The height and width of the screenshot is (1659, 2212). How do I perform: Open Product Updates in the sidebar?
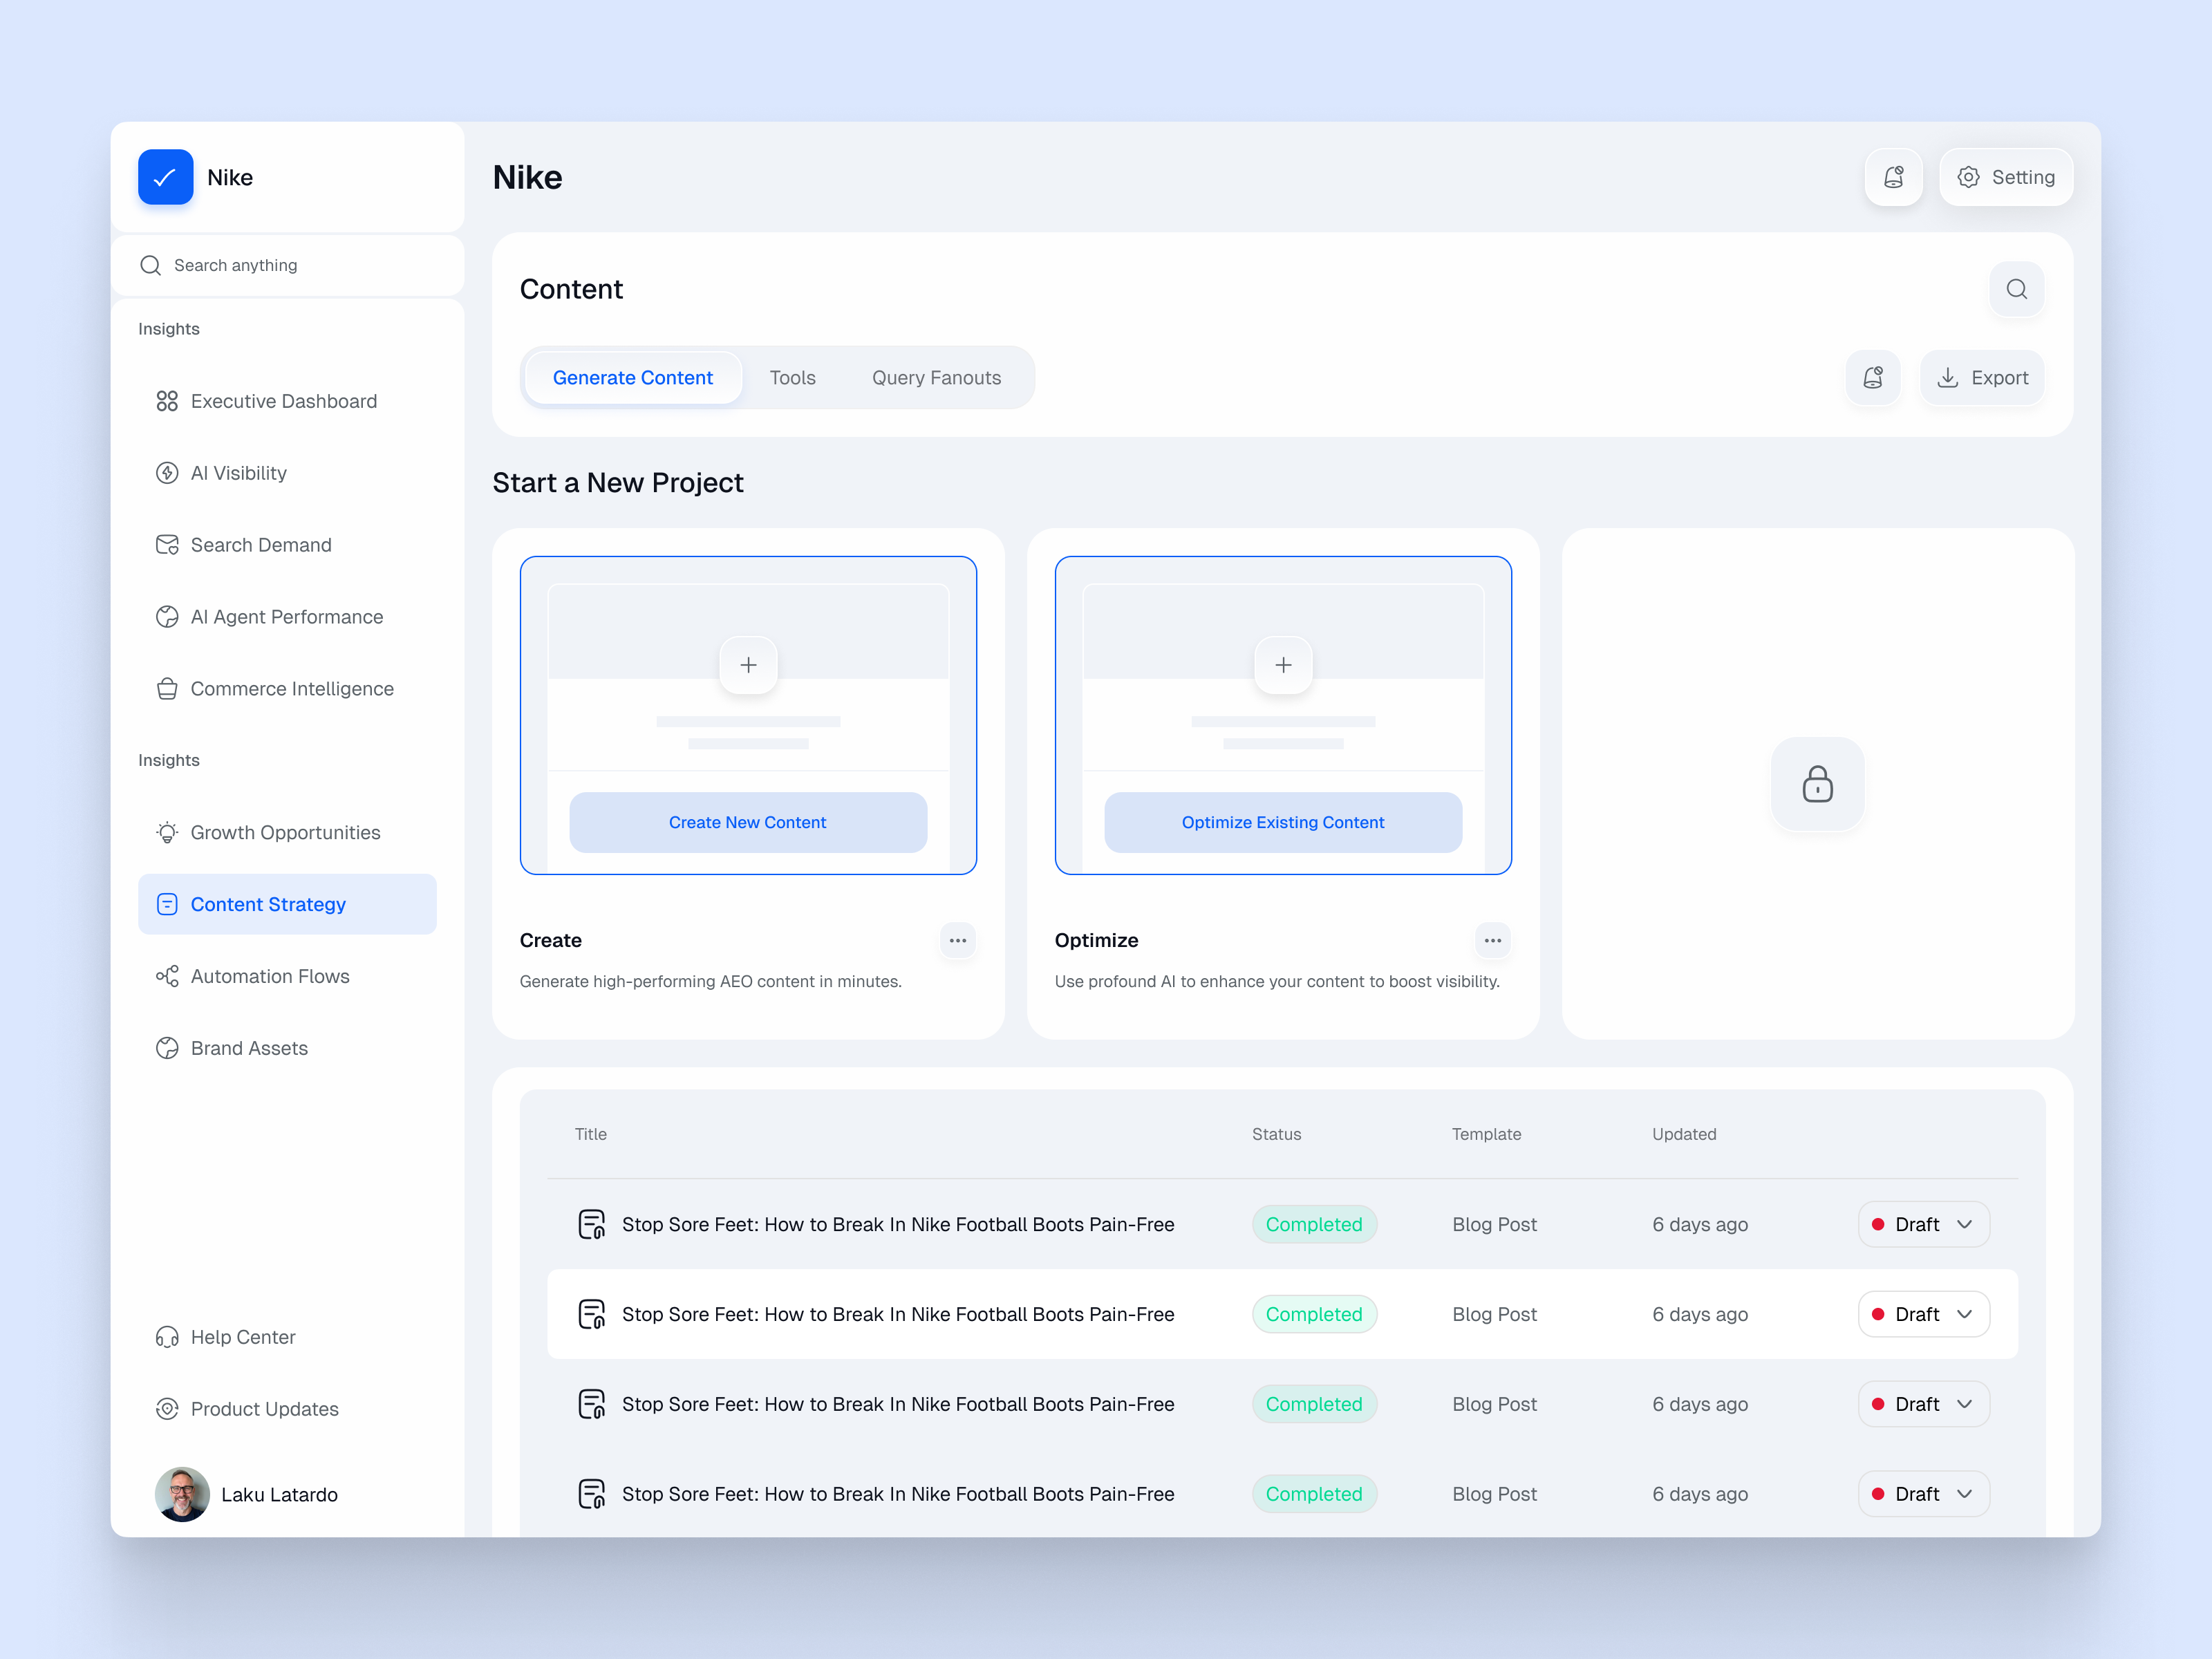(x=287, y=1409)
